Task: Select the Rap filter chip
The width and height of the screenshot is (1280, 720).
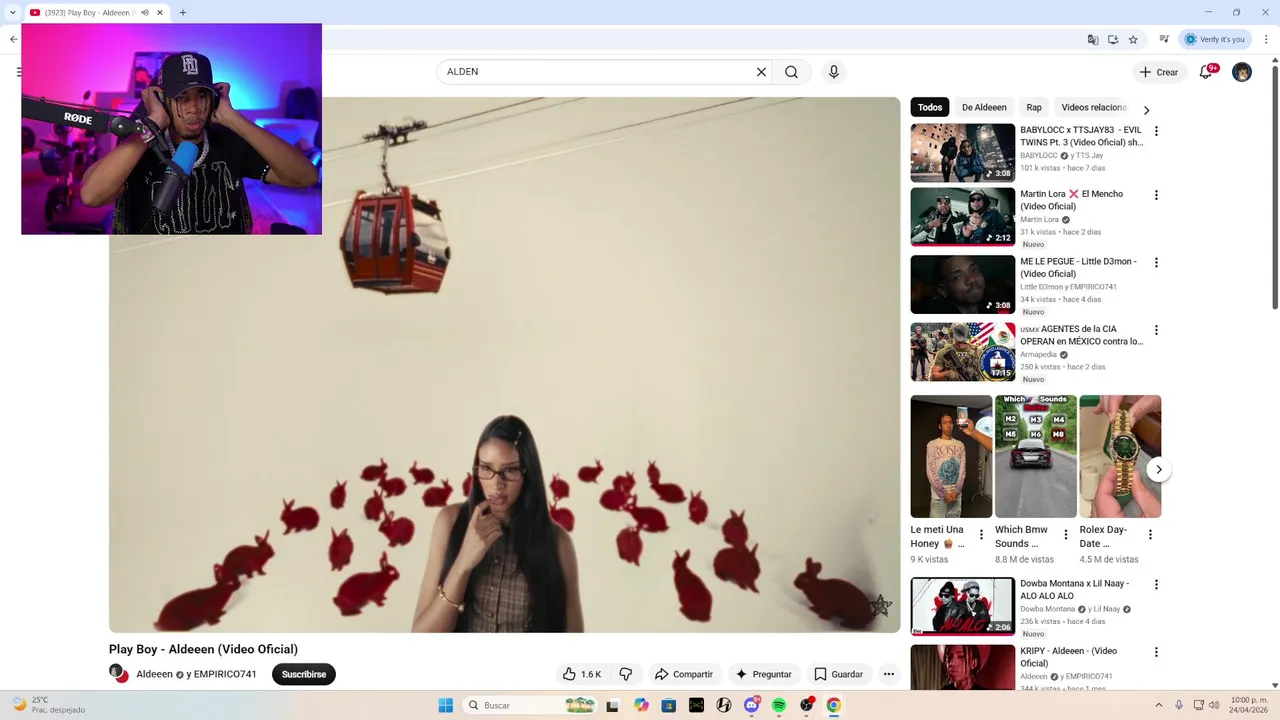Action: click(x=1034, y=107)
